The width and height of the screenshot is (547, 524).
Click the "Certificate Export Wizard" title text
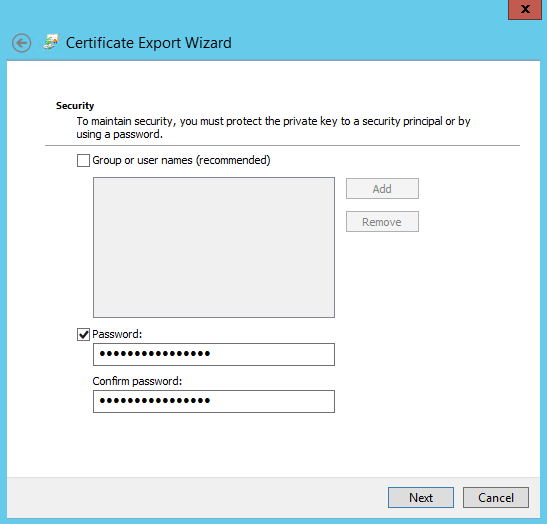pyautogui.click(x=149, y=43)
